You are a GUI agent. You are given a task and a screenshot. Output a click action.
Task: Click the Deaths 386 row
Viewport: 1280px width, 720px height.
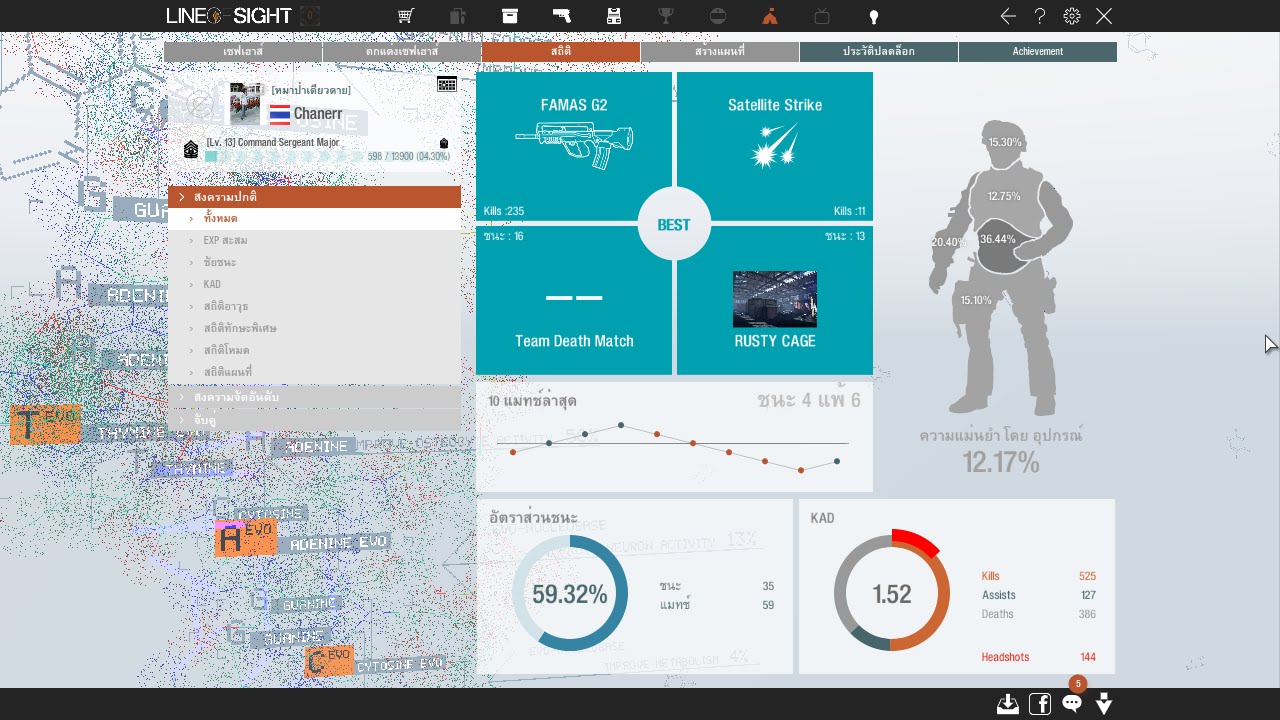point(1039,614)
